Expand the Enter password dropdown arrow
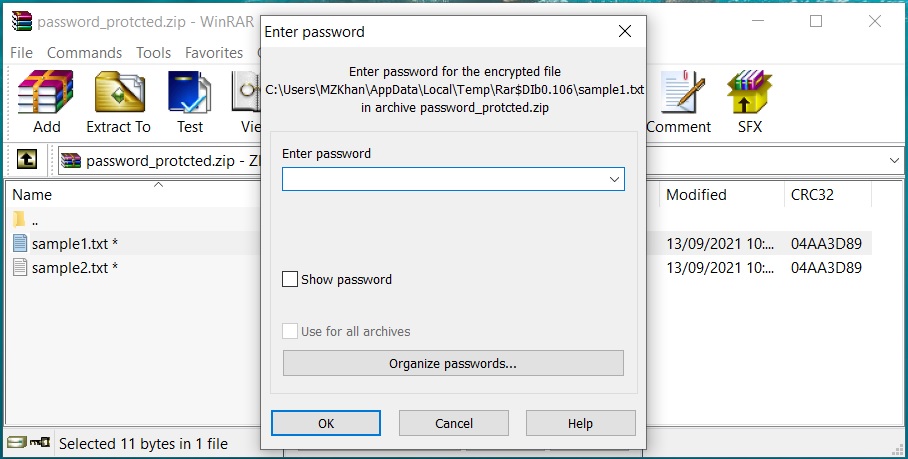 614,179
